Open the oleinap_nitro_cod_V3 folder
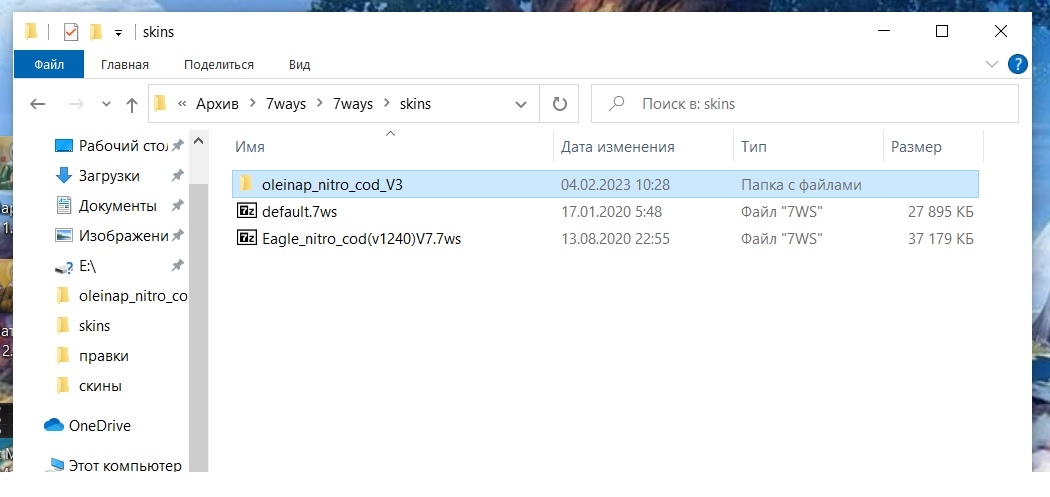Image resolution: width=1050 pixels, height=497 pixels. [x=331, y=185]
